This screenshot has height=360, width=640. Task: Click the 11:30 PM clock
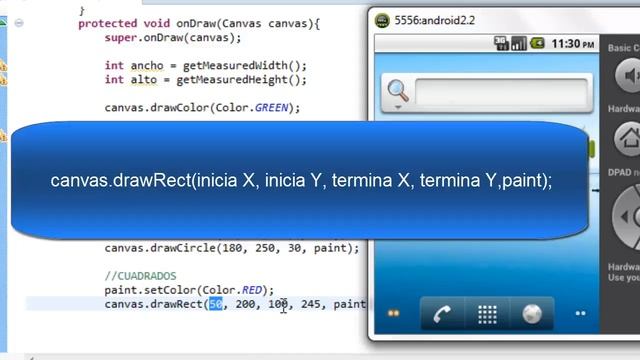(x=573, y=44)
